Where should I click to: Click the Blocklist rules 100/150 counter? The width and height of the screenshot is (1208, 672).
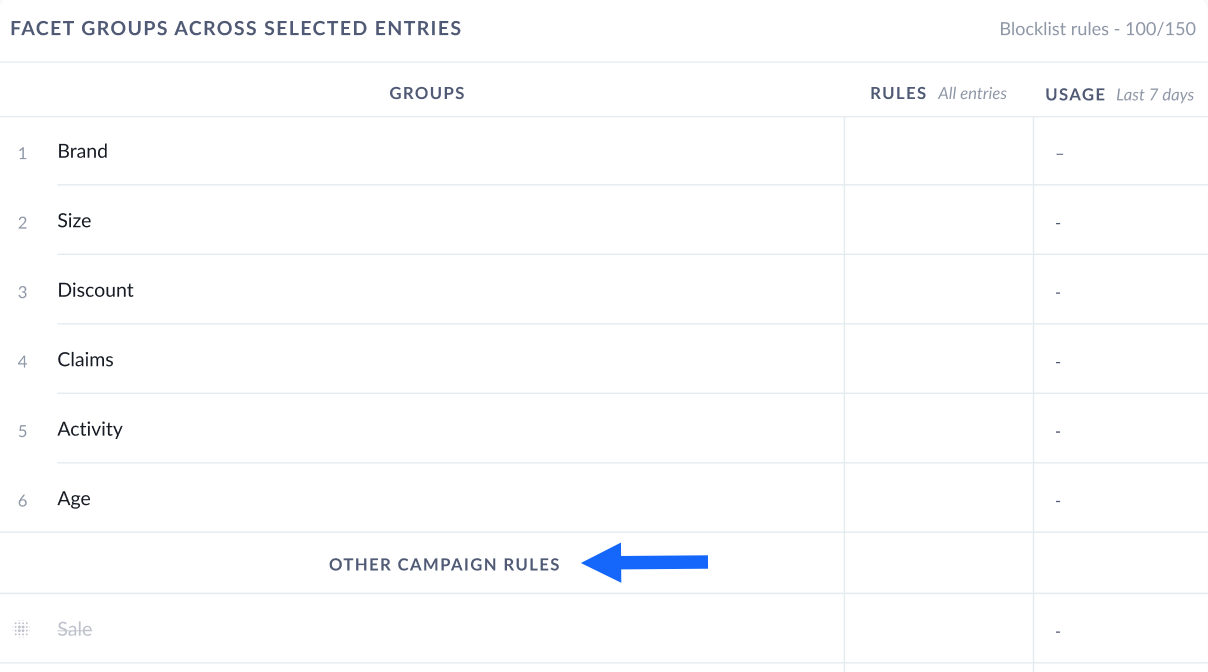(x=1097, y=29)
